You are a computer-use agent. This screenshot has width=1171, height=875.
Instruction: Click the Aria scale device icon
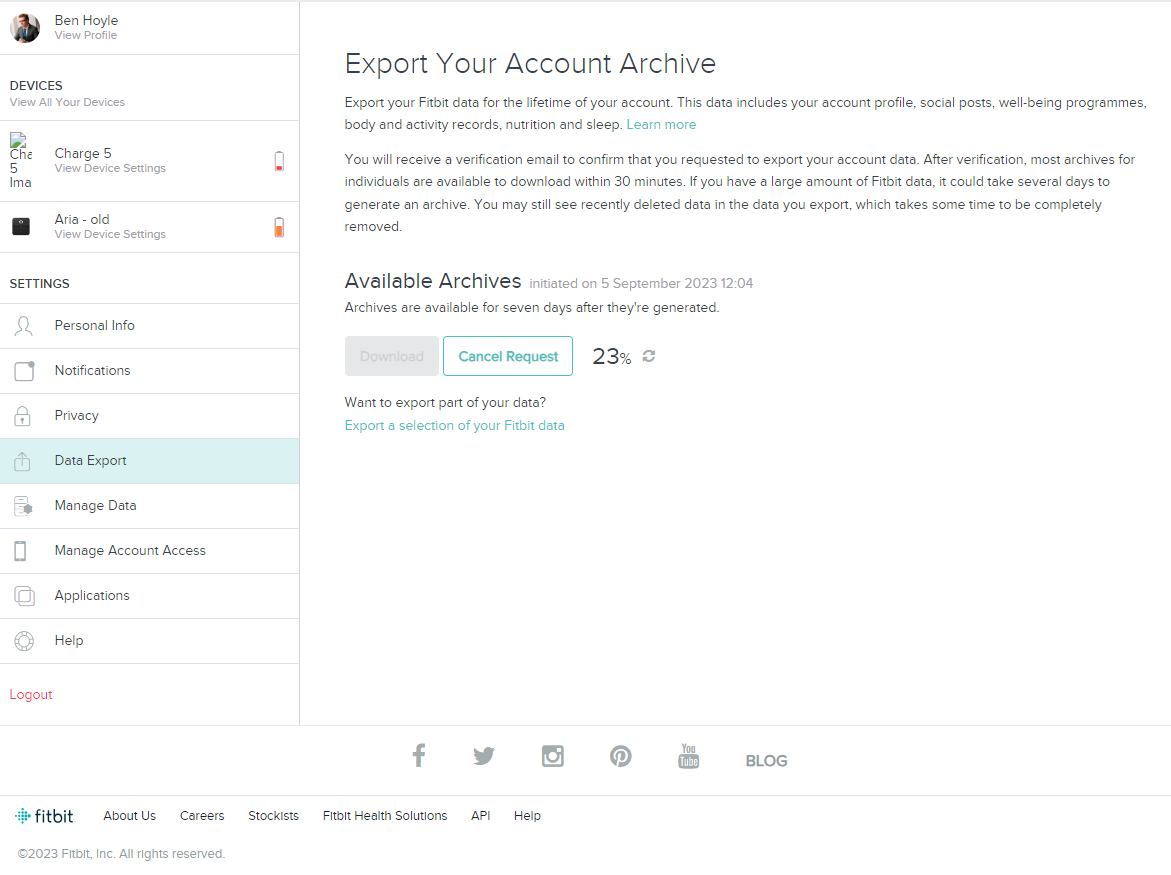point(21,227)
